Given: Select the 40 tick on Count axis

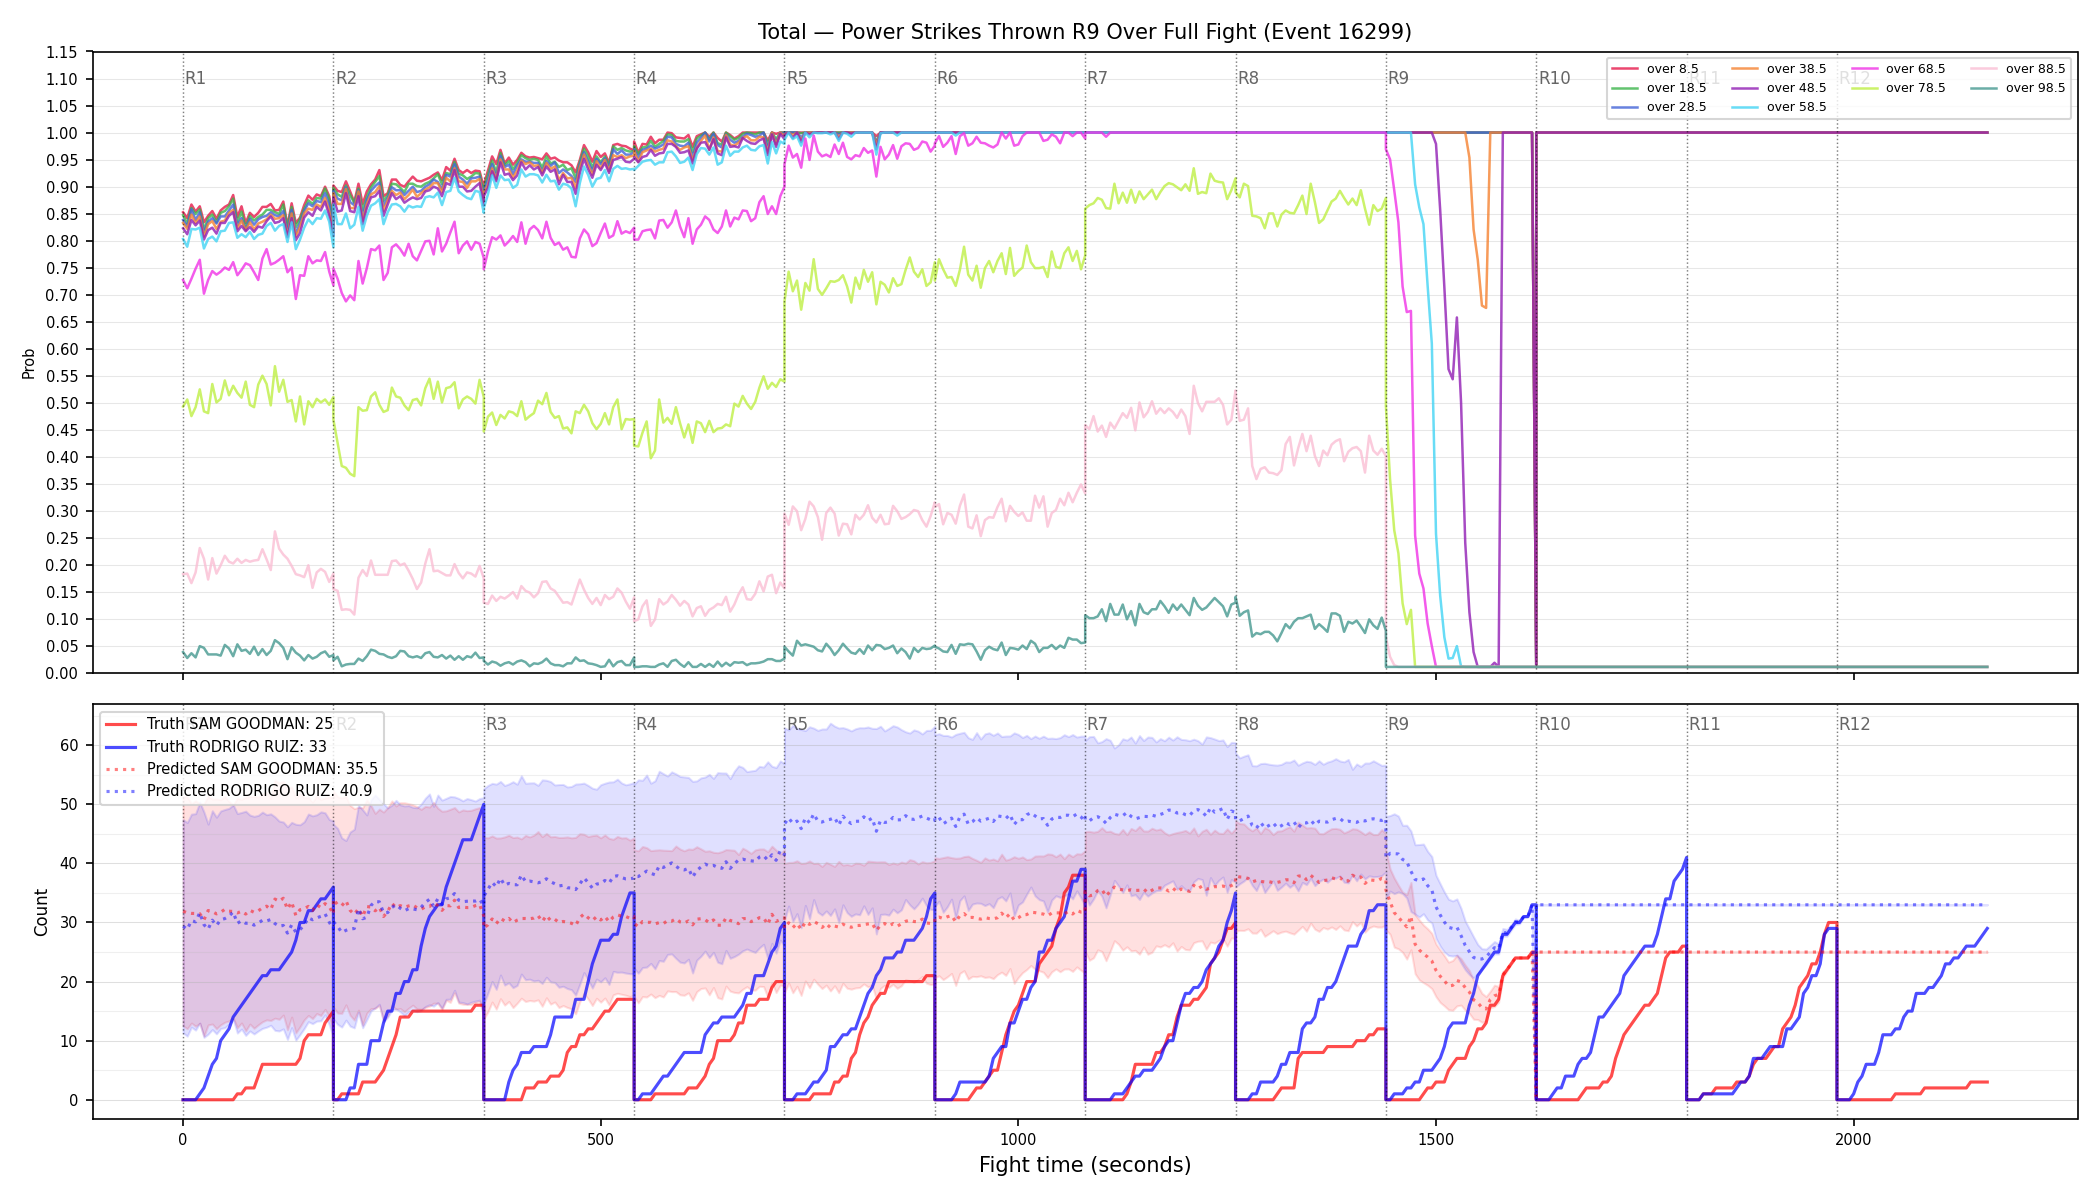Looking at the screenshot, I should click(69, 863).
